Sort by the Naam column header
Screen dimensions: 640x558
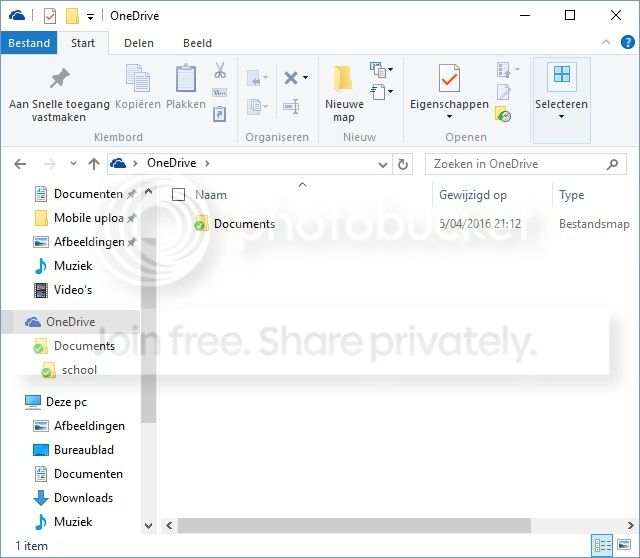pyautogui.click(x=211, y=195)
